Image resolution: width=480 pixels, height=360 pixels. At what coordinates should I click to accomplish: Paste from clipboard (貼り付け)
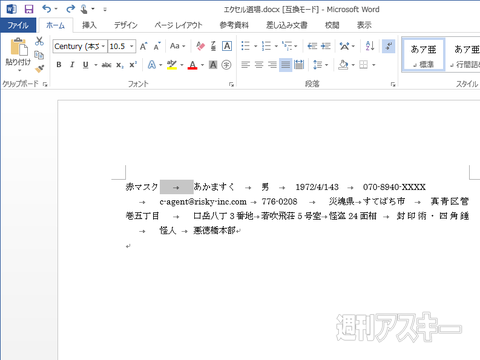coord(18,51)
